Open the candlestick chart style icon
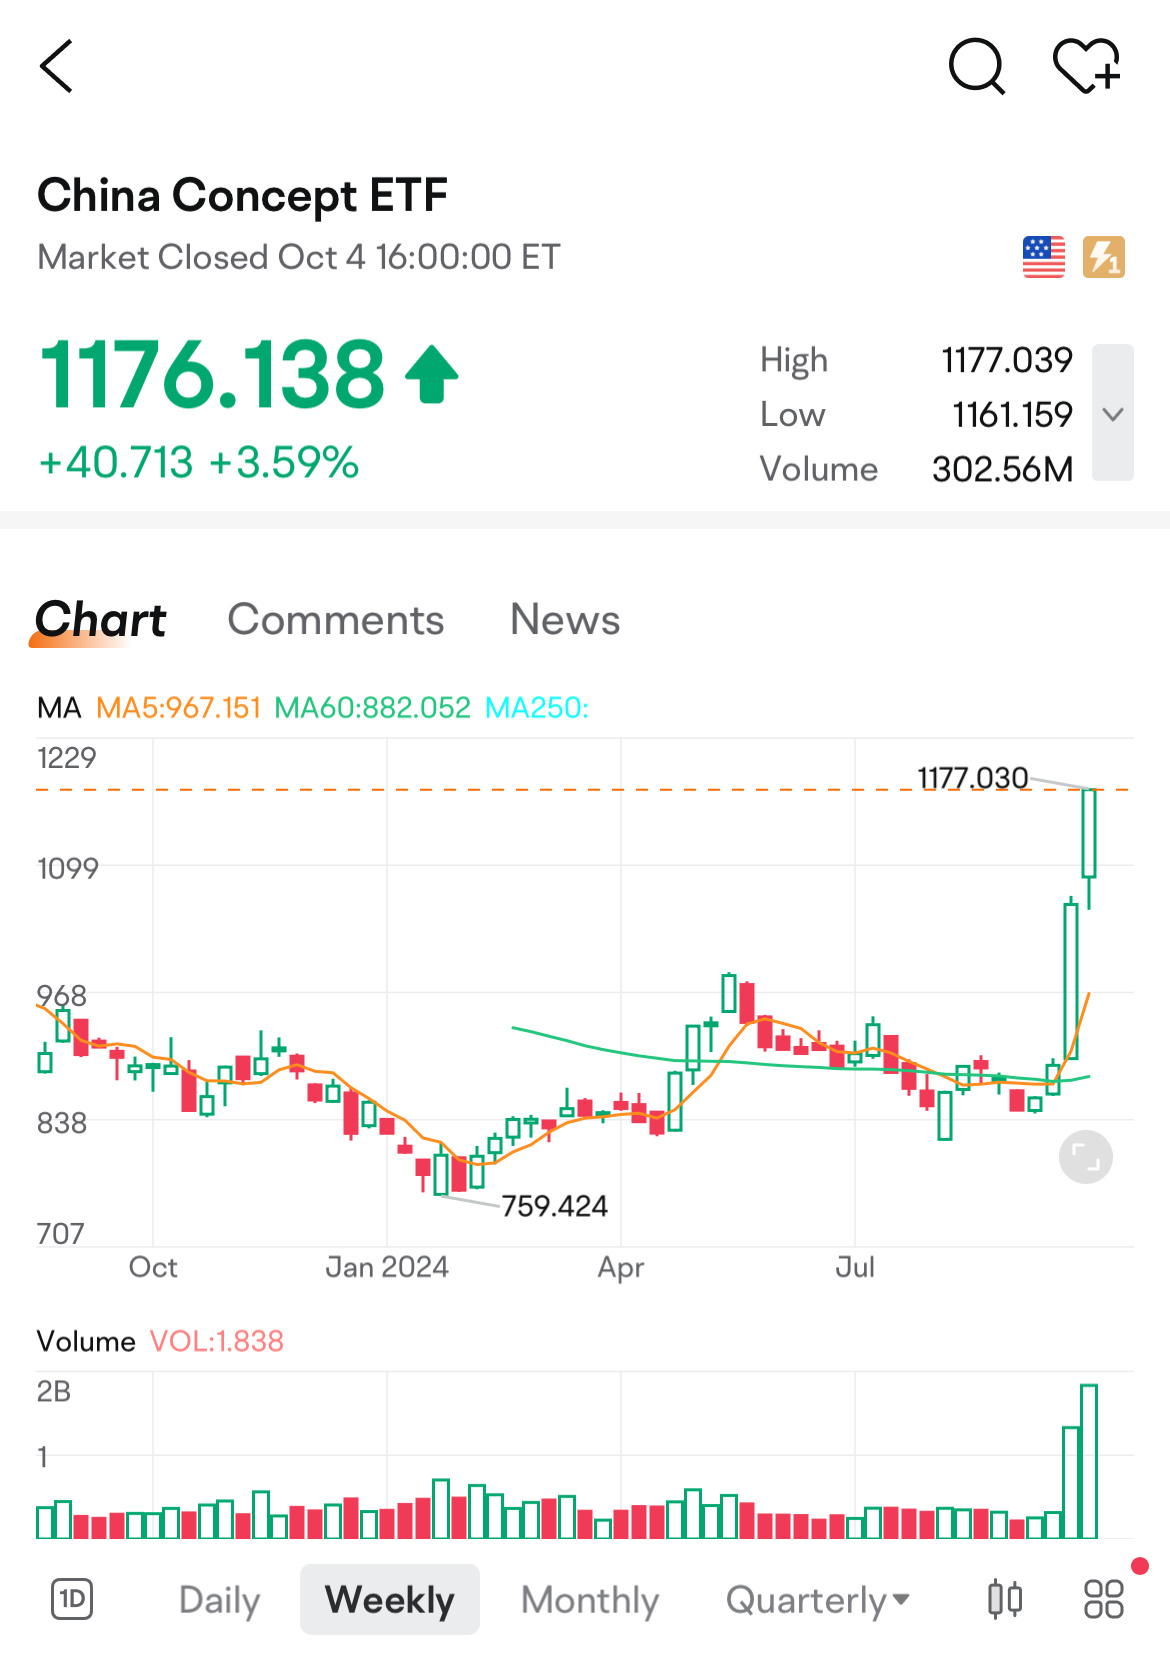 [1005, 1599]
